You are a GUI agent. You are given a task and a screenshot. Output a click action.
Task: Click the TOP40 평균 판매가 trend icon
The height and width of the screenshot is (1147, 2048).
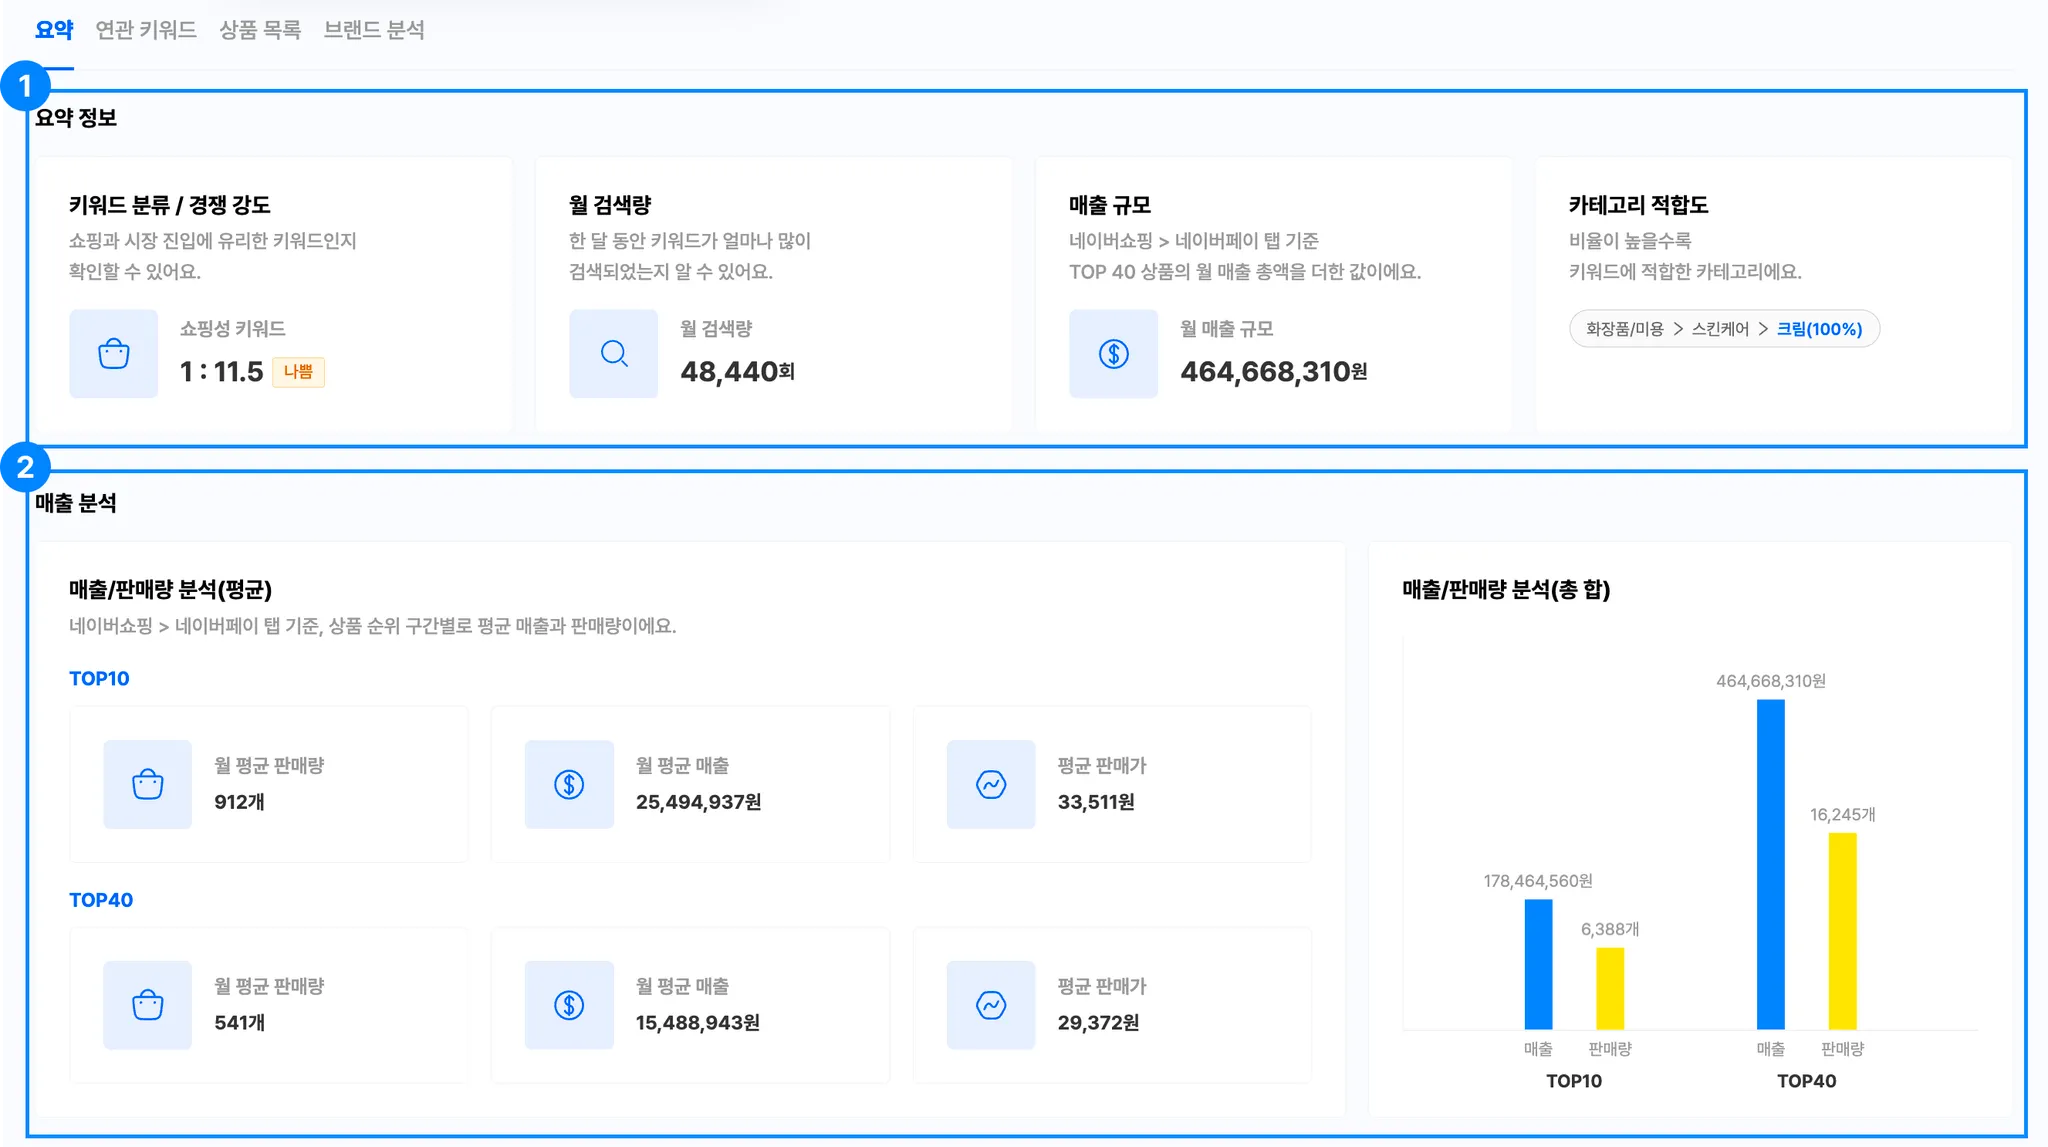991,1005
